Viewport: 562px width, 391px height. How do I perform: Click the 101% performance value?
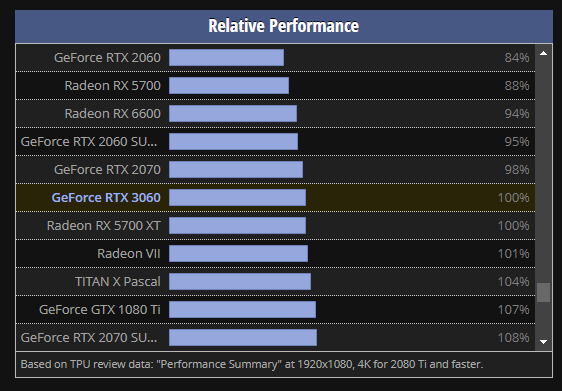pos(514,253)
